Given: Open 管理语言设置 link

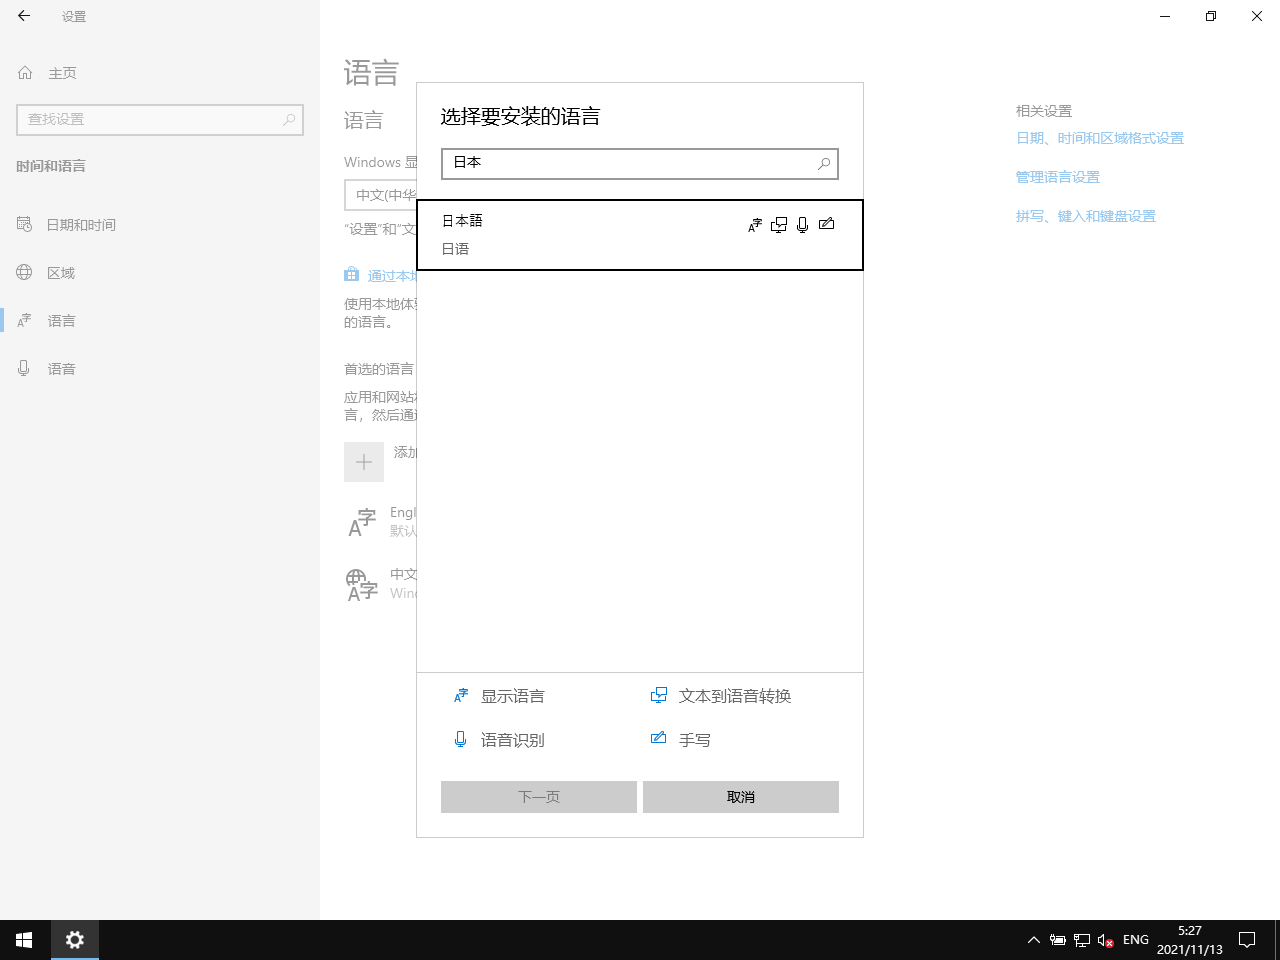Looking at the screenshot, I should point(1057,177).
